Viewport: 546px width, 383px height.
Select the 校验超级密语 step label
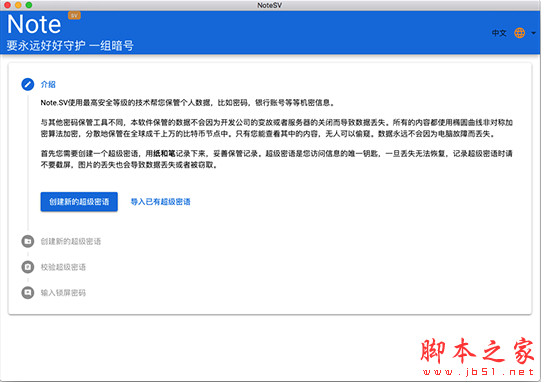(x=63, y=267)
